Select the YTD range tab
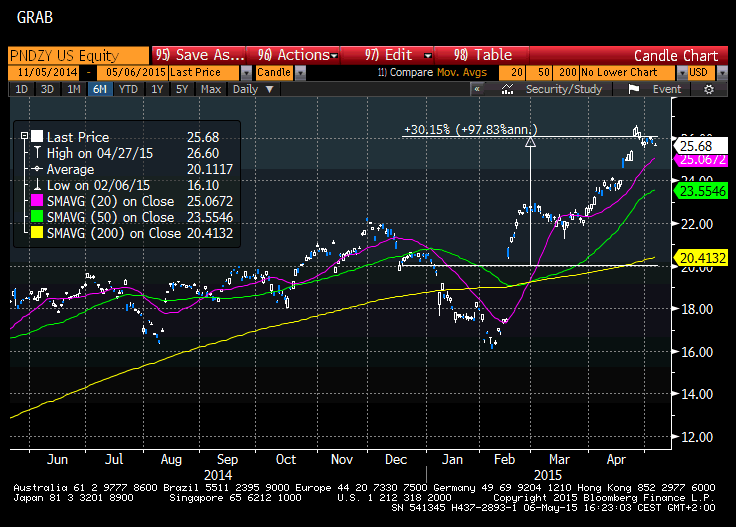 pos(128,89)
